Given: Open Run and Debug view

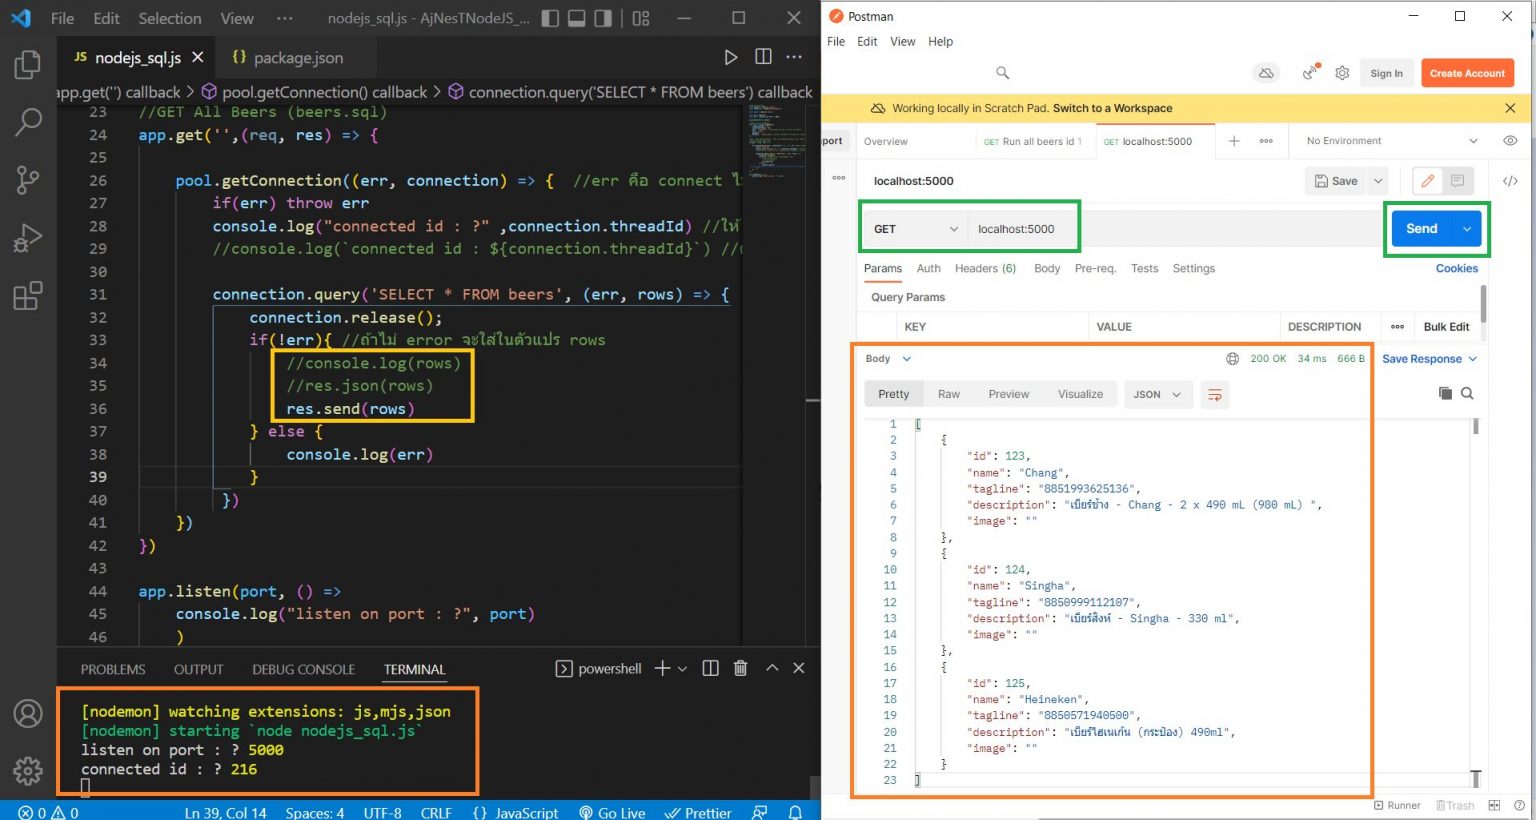Looking at the screenshot, I should (x=28, y=239).
